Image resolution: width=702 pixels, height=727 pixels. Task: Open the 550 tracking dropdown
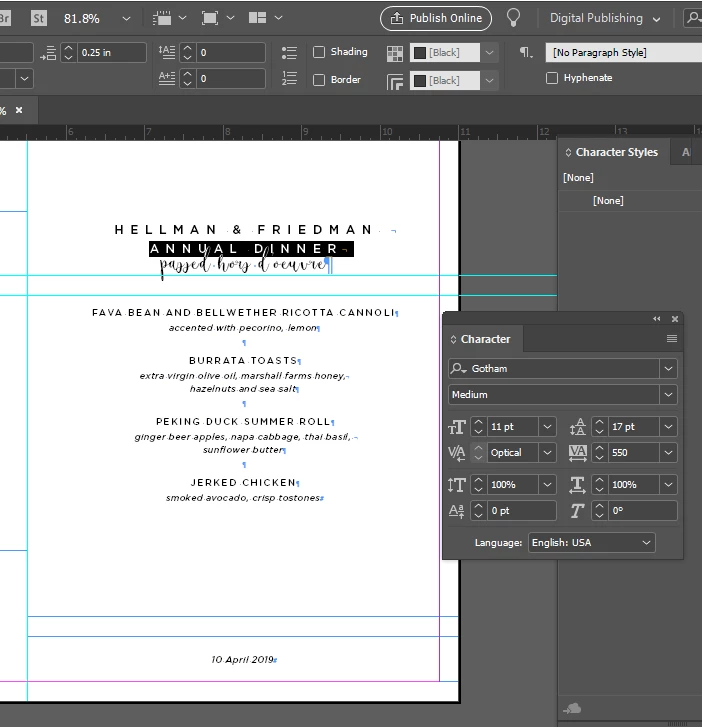coord(668,453)
